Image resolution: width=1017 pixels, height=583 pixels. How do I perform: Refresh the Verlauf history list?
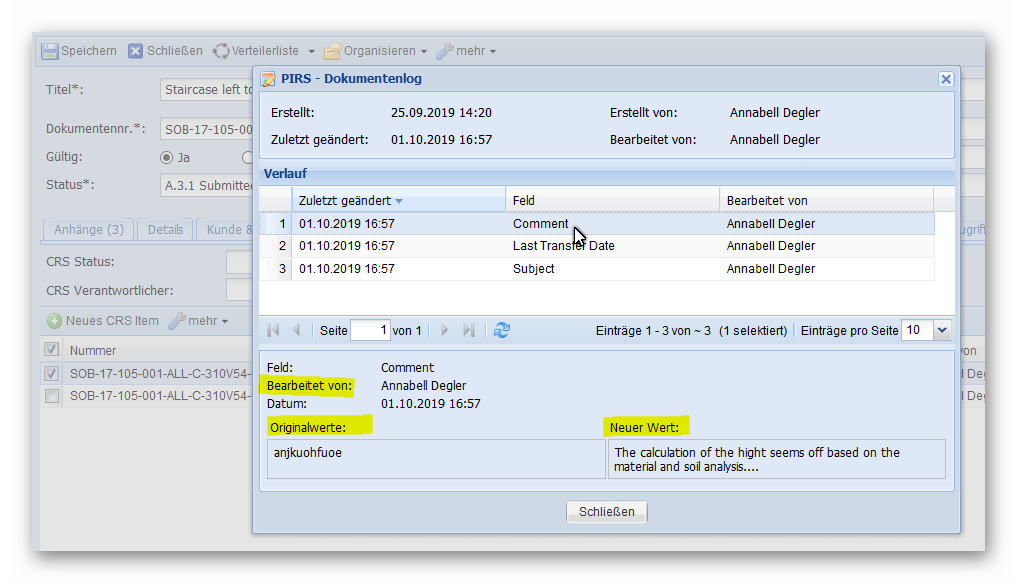pyautogui.click(x=502, y=330)
